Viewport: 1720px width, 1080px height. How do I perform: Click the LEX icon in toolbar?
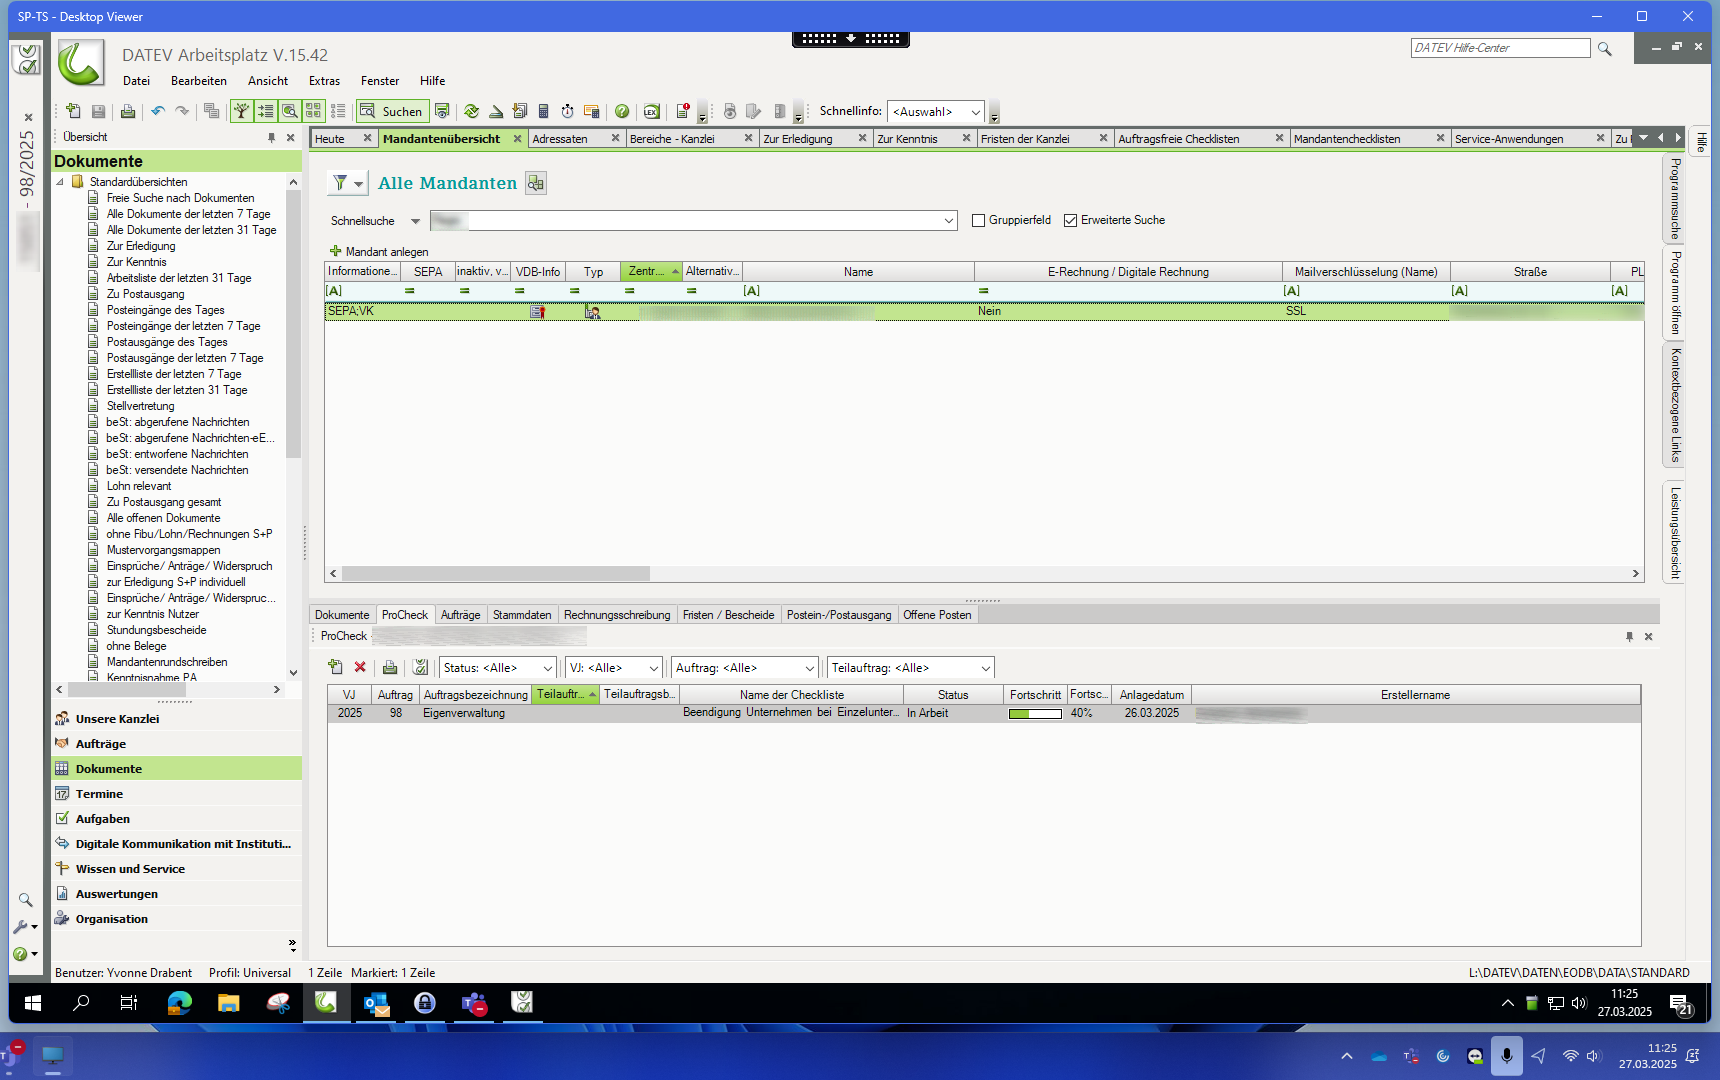[x=651, y=112]
